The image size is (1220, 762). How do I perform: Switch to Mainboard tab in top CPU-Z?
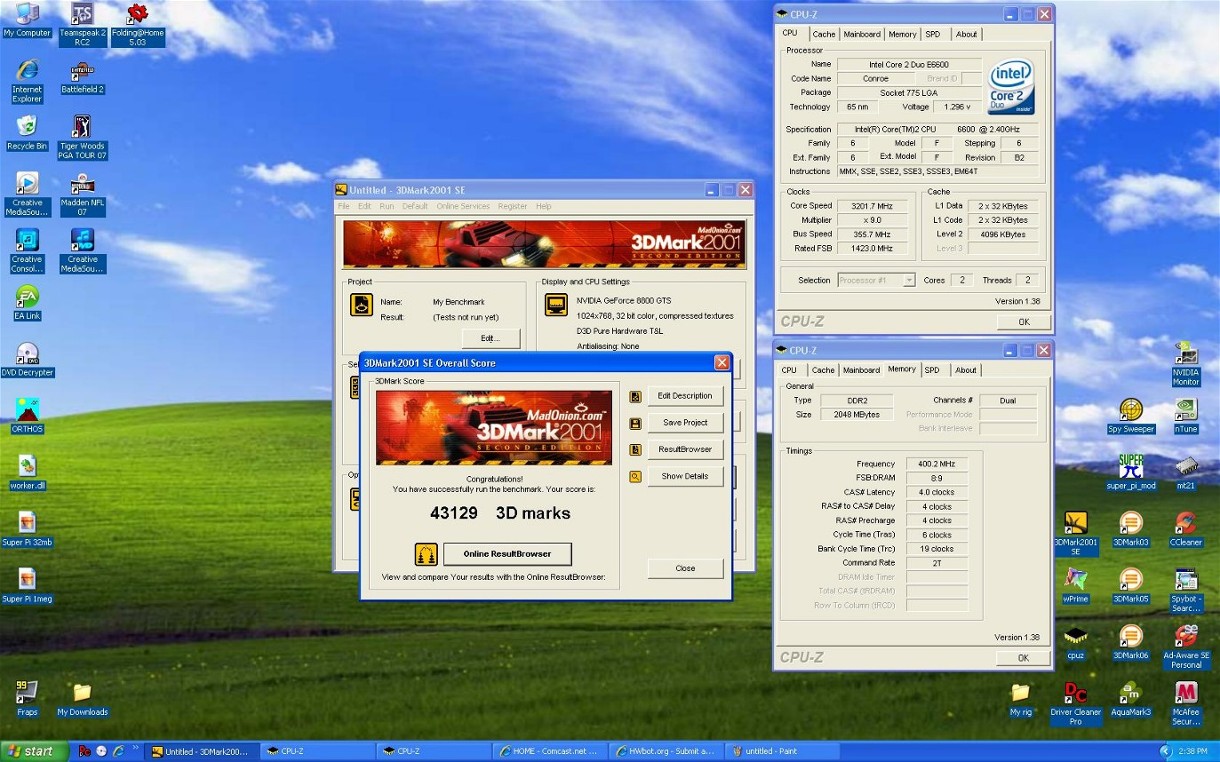[862, 34]
